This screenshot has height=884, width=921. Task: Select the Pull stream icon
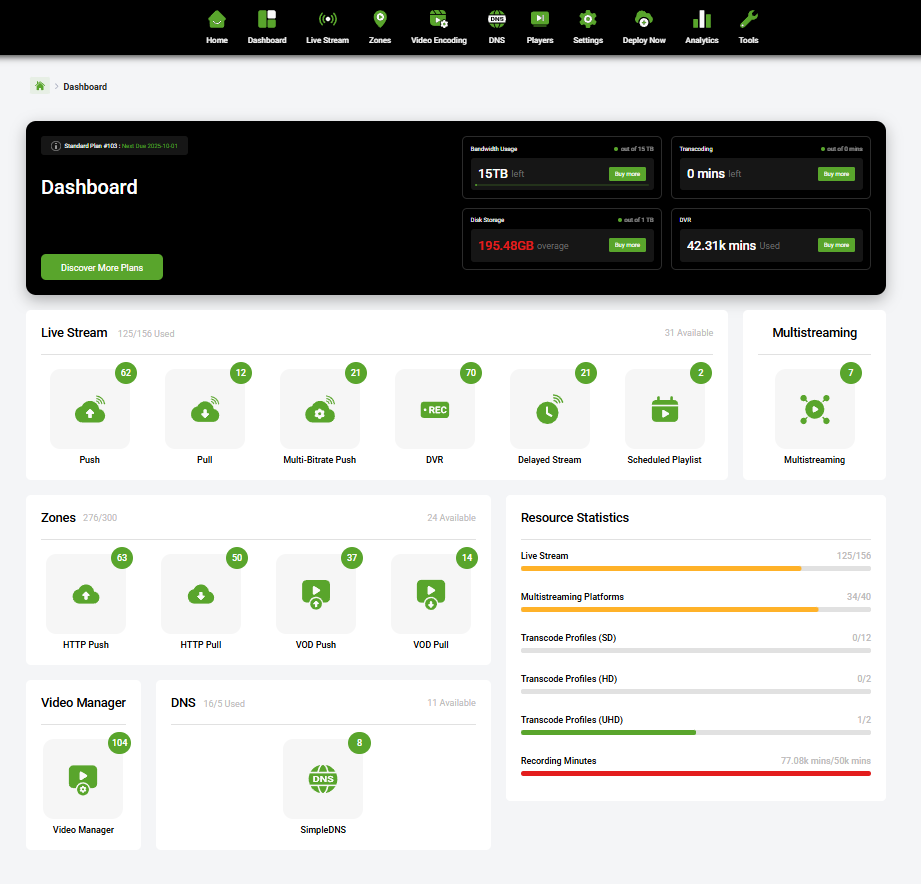click(204, 408)
